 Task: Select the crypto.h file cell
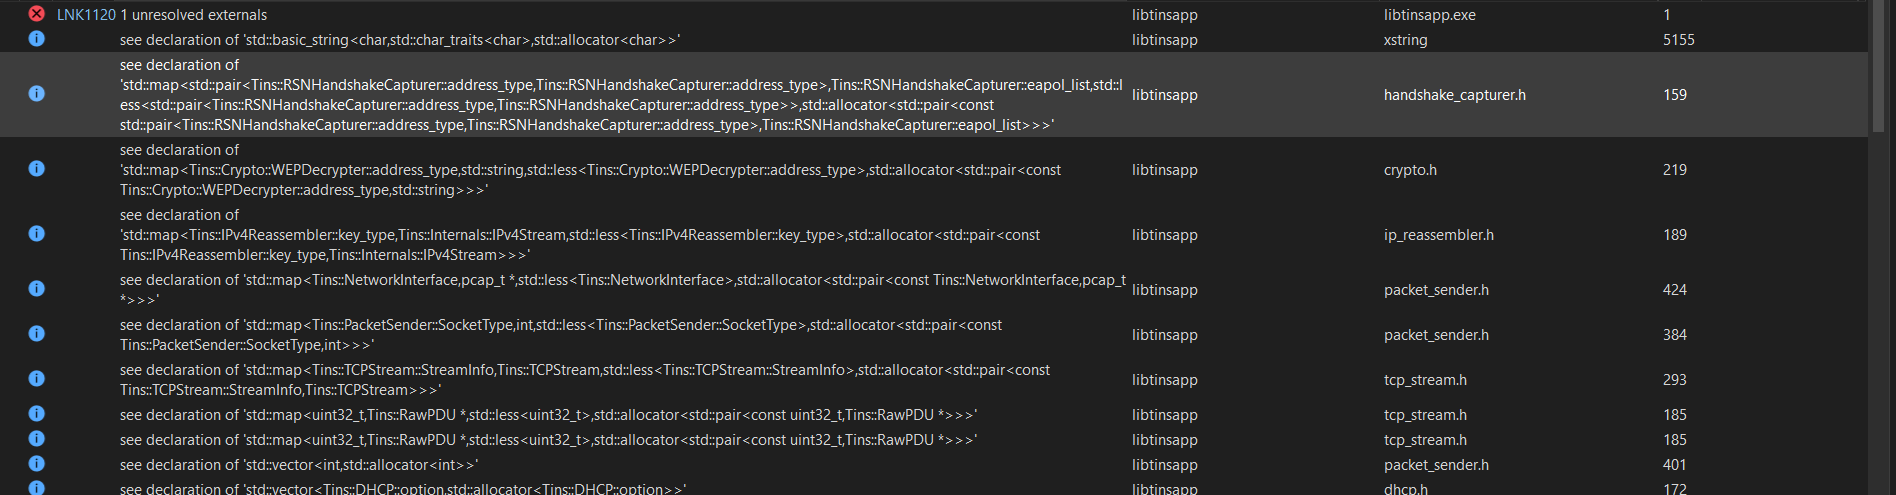tap(1410, 170)
